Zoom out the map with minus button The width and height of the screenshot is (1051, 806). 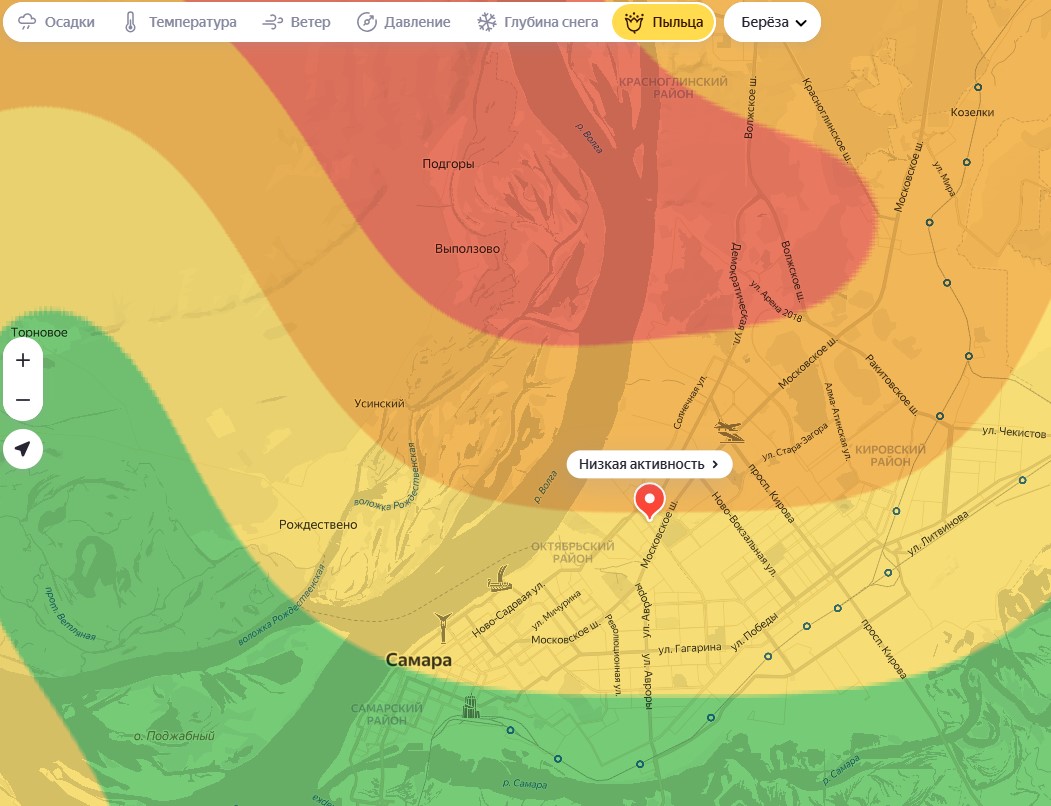23,401
